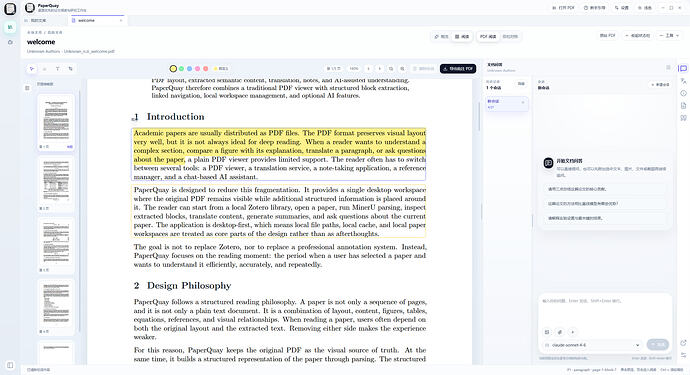Select the cursor tool in the PDF toolbar
Viewport: 690px width, 375px height.
click(x=32, y=69)
